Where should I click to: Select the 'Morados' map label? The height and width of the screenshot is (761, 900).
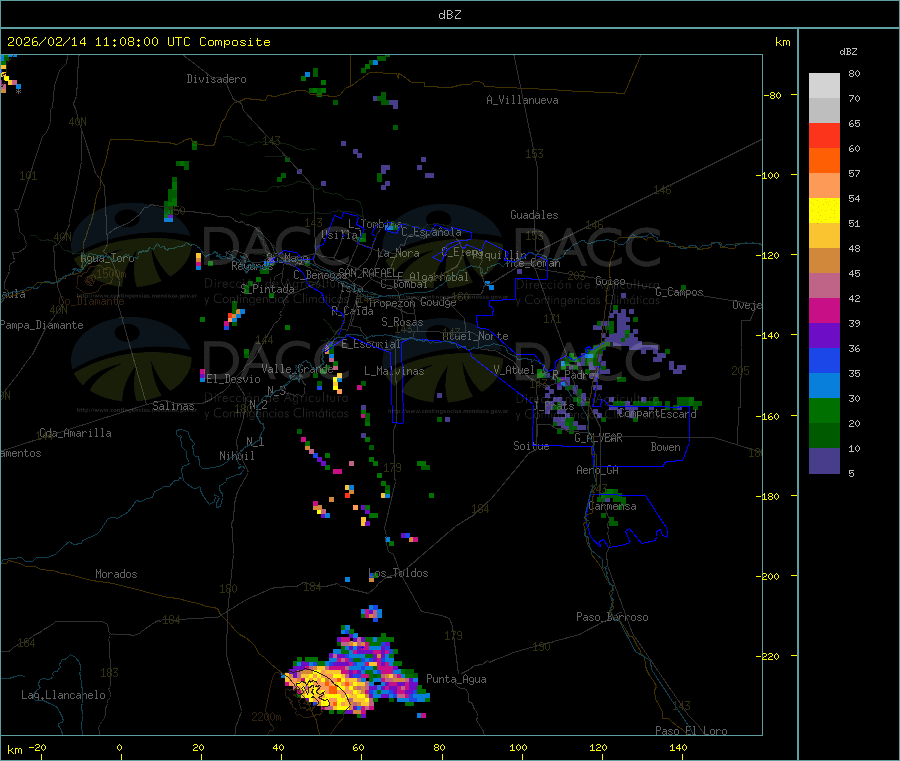pos(116,574)
